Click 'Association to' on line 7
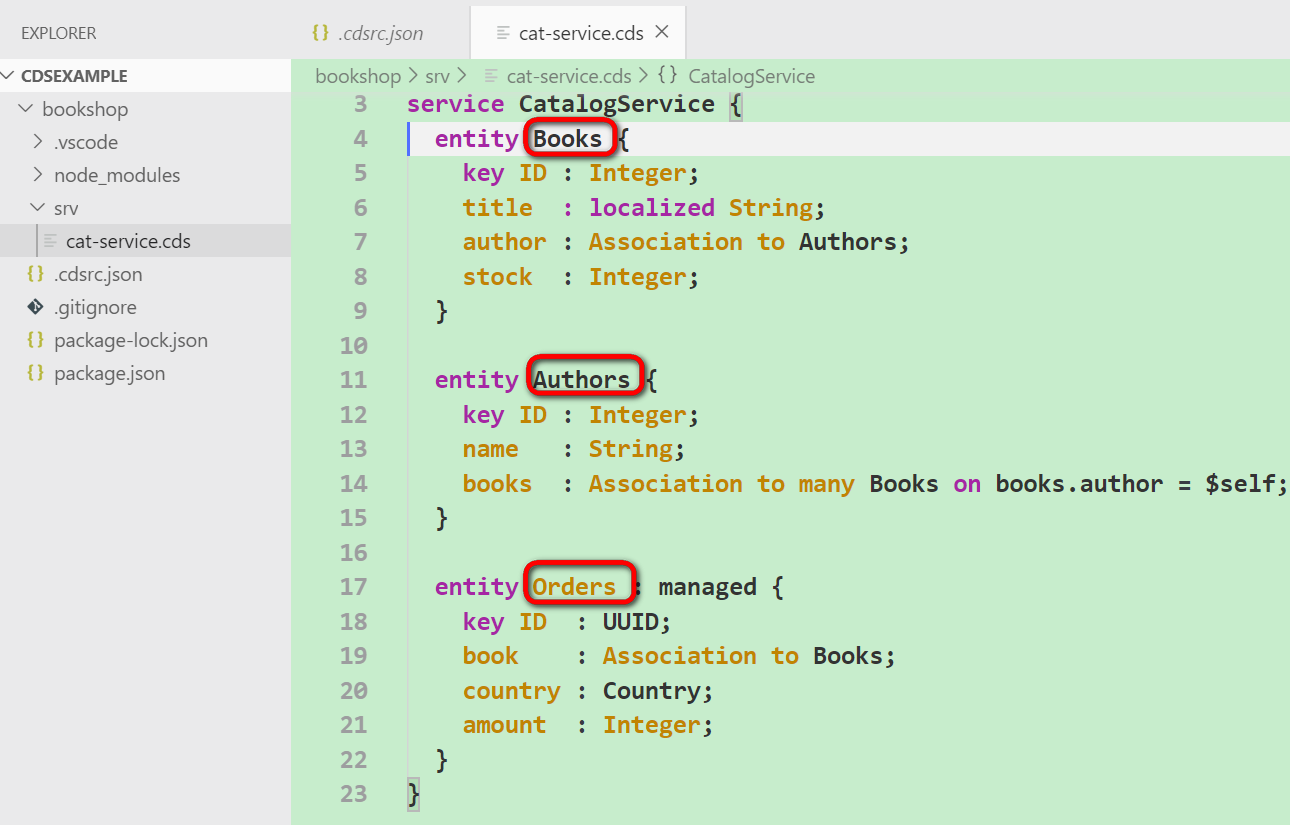This screenshot has height=825, width=1290. pyautogui.click(x=687, y=242)
